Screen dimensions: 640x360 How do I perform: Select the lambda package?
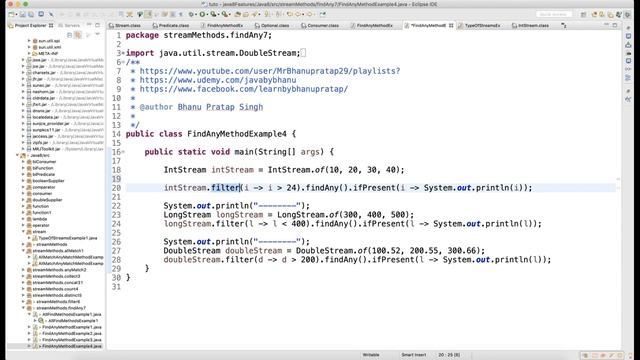tap(40, 219)
